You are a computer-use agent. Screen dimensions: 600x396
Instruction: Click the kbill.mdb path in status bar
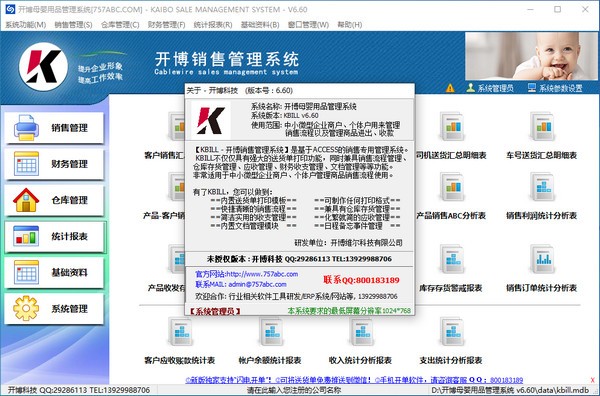(510, 390)
